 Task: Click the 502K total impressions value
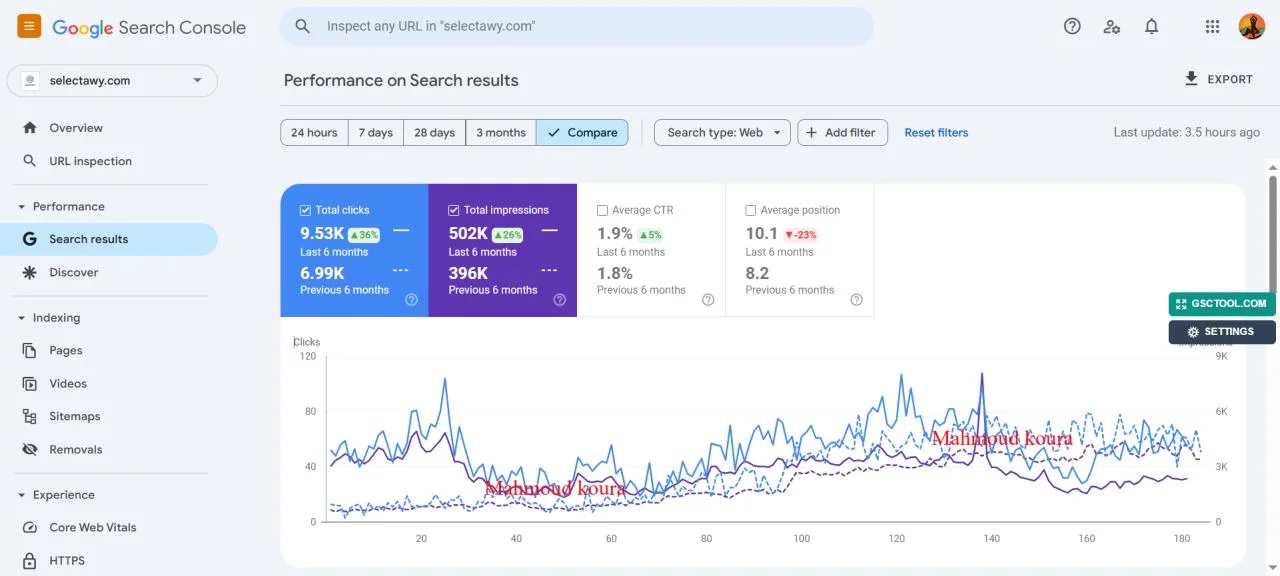468,233
